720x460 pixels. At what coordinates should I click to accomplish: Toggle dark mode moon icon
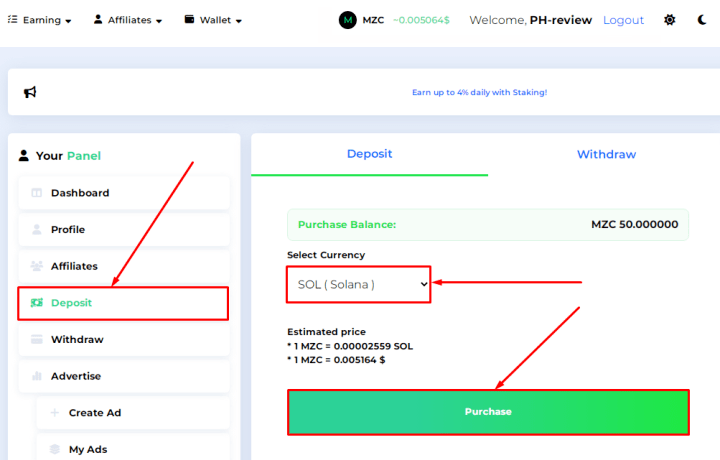pyautogui.click(x=702, y=20)
